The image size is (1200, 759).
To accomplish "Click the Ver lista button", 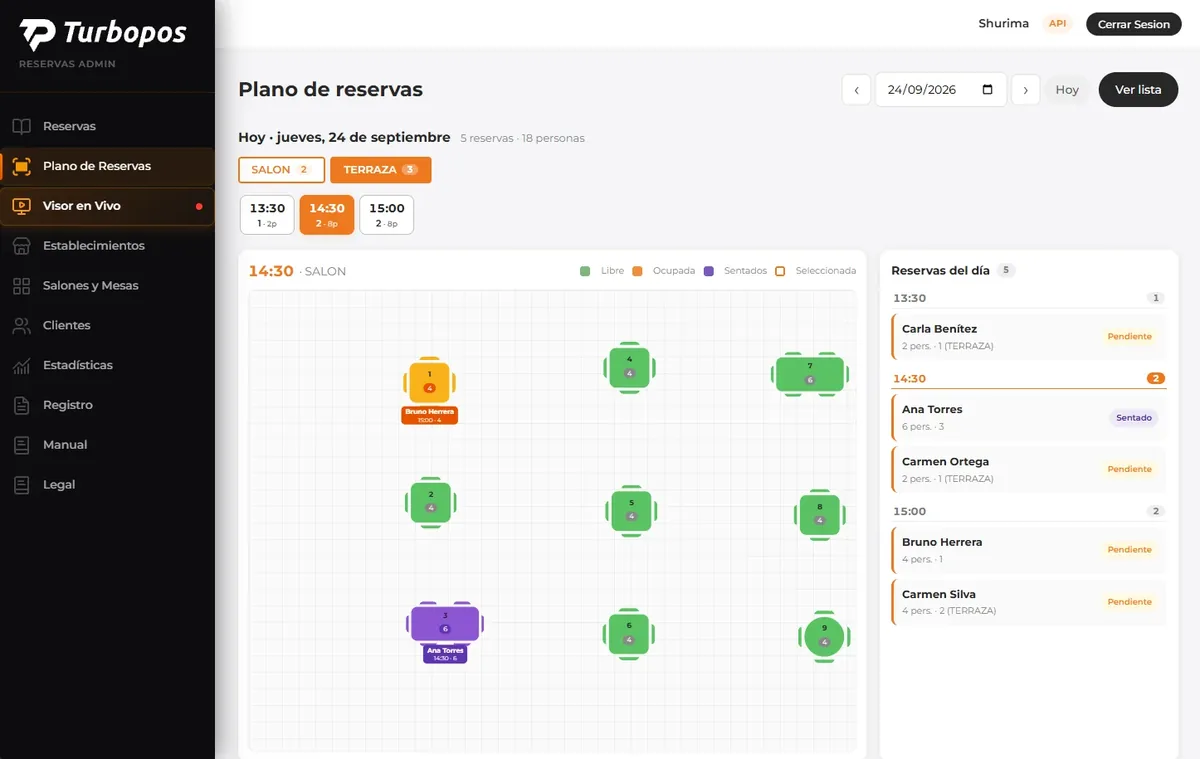I will 1138,90.
